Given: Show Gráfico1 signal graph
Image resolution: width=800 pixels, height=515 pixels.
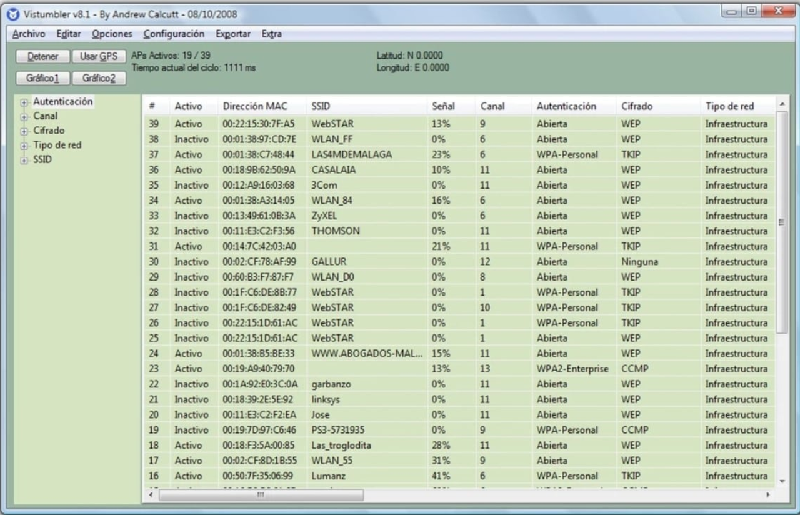Looking at the screenshot, I should 43,78.
